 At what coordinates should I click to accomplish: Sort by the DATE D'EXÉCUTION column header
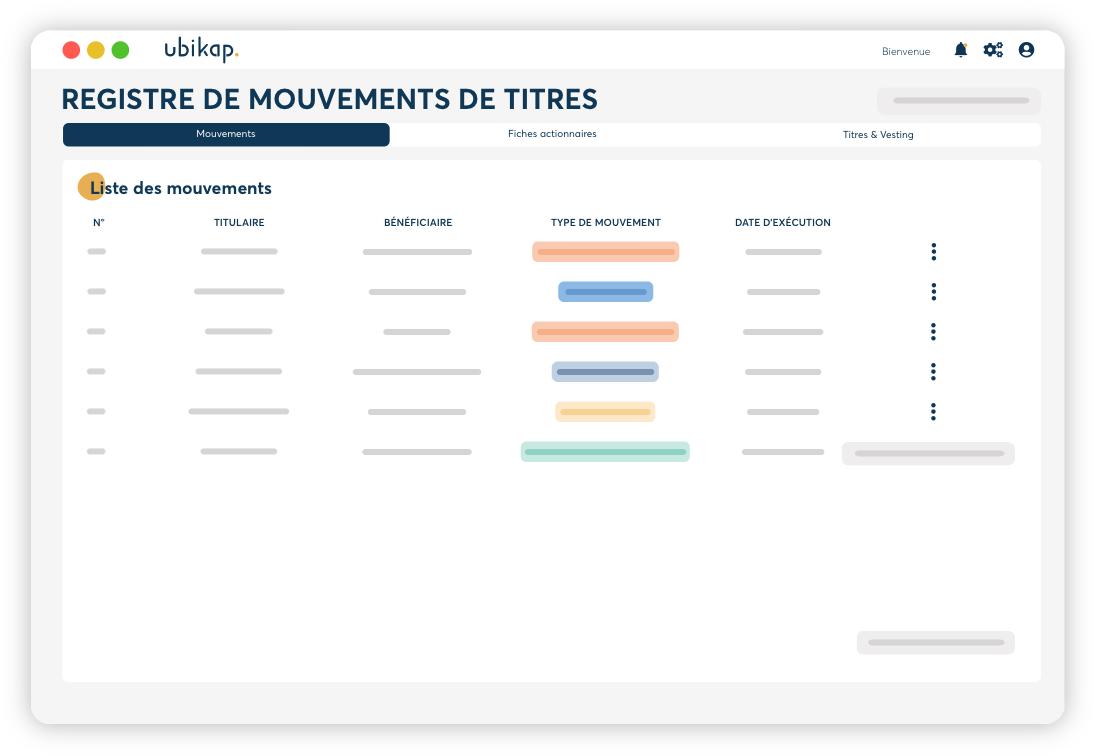(x=783, y=222)
